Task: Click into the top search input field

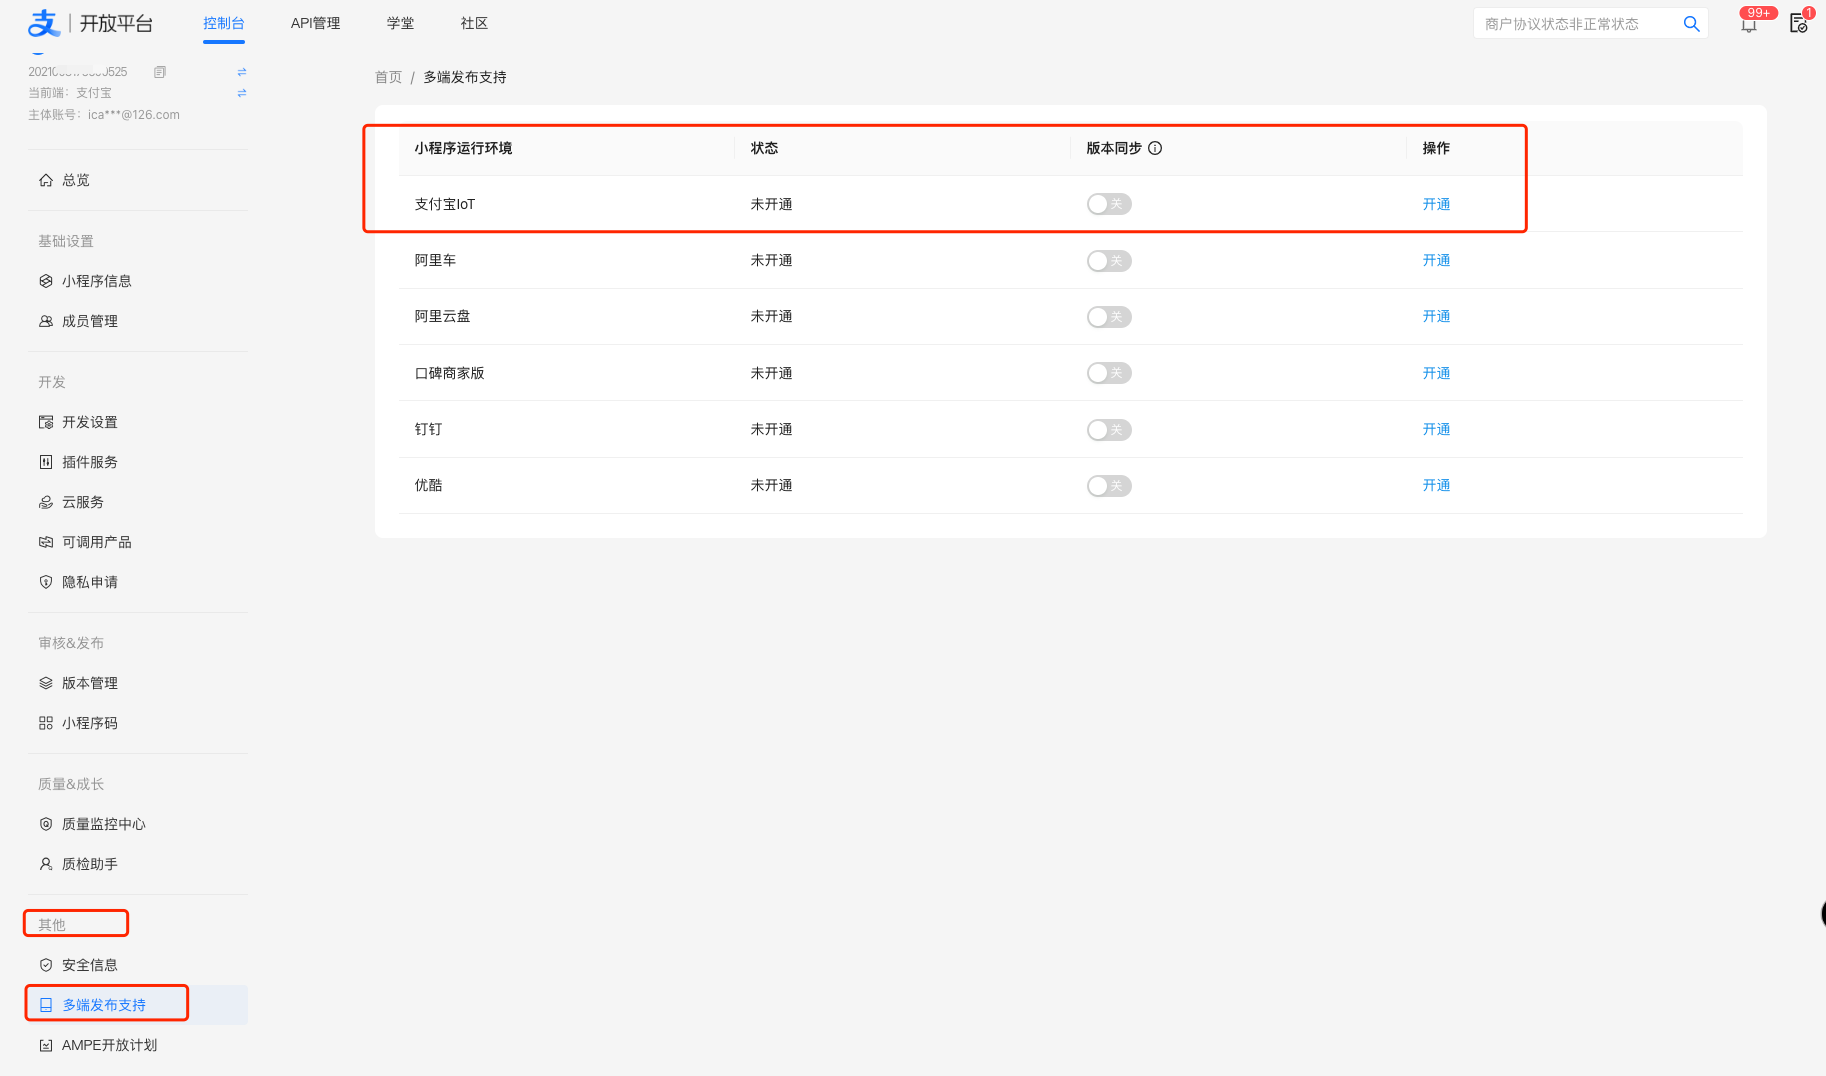Action: 1575,24
